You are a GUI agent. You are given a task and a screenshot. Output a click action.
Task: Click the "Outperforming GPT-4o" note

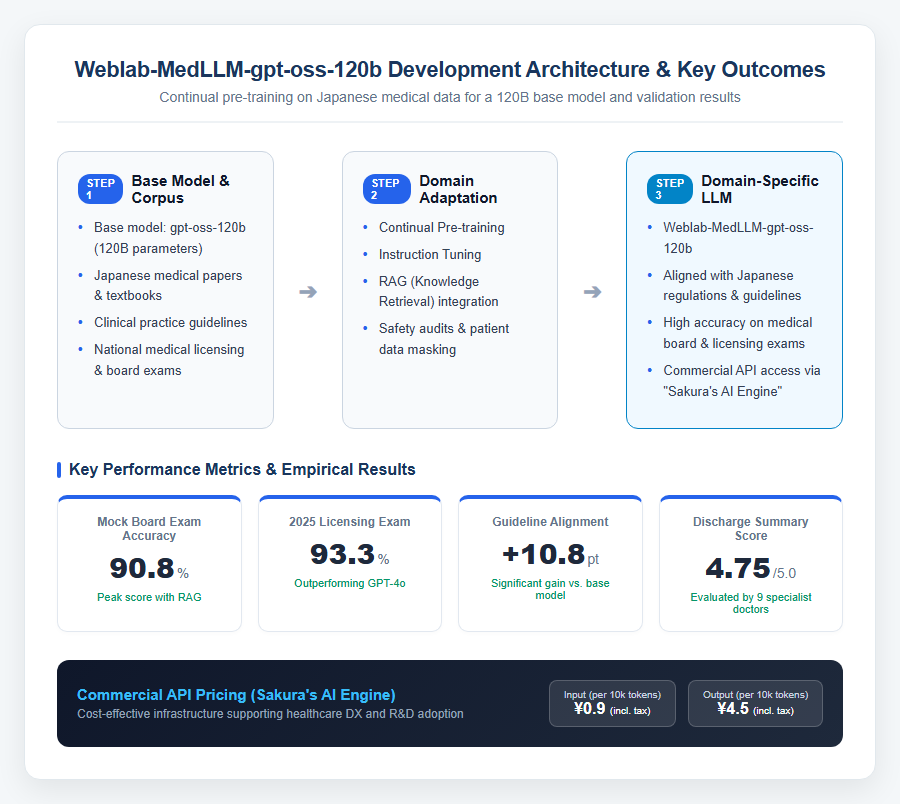[x=350, y=584]
